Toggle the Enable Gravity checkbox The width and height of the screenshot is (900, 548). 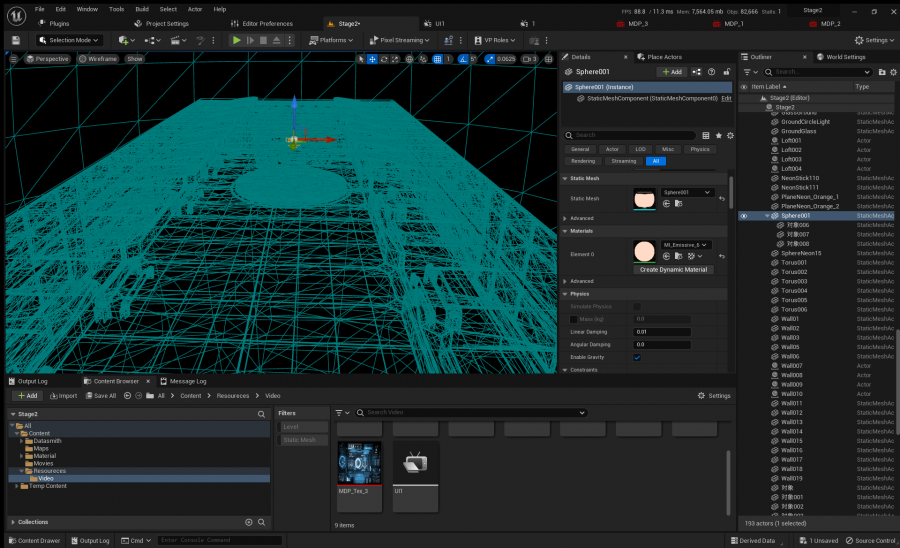637,357
